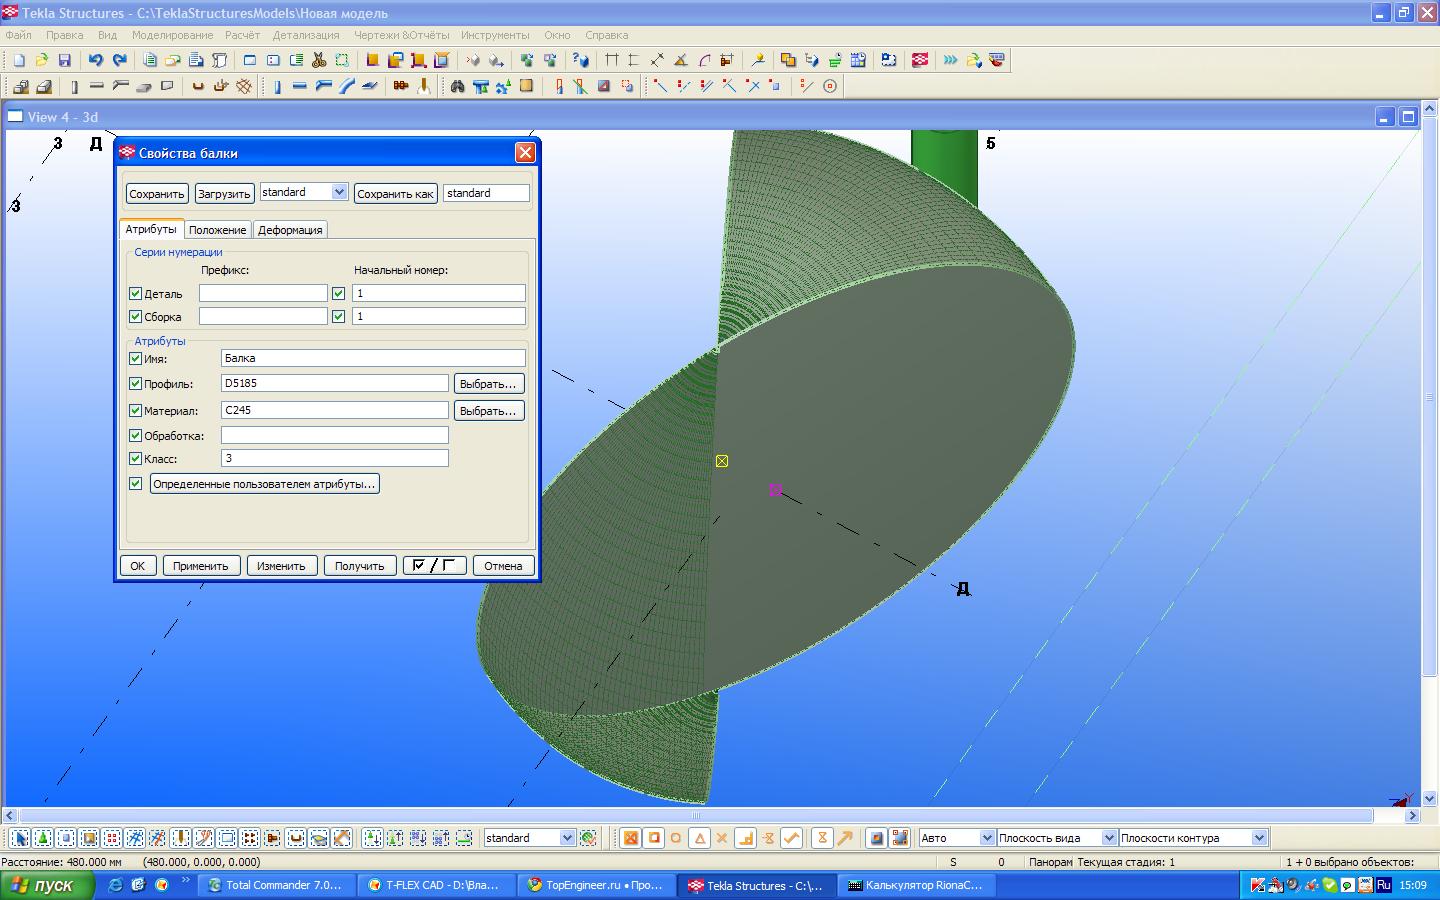Click the binoculars find icon
This screenshot has height=900, width=1440.
coord(457,86)
